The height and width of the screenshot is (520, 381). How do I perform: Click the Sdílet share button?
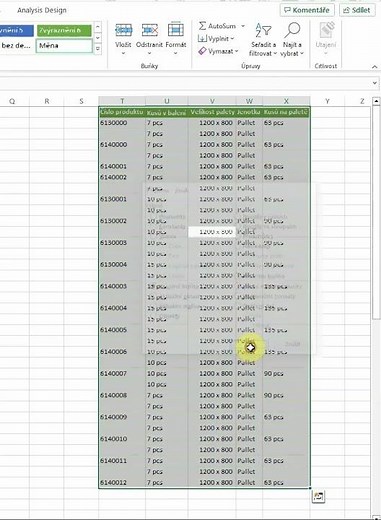tap(356, 10)
